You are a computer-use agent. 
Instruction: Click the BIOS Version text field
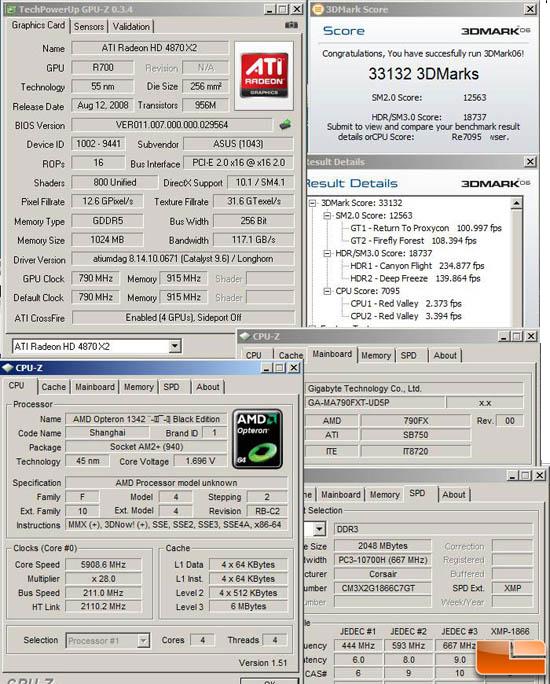172,125
